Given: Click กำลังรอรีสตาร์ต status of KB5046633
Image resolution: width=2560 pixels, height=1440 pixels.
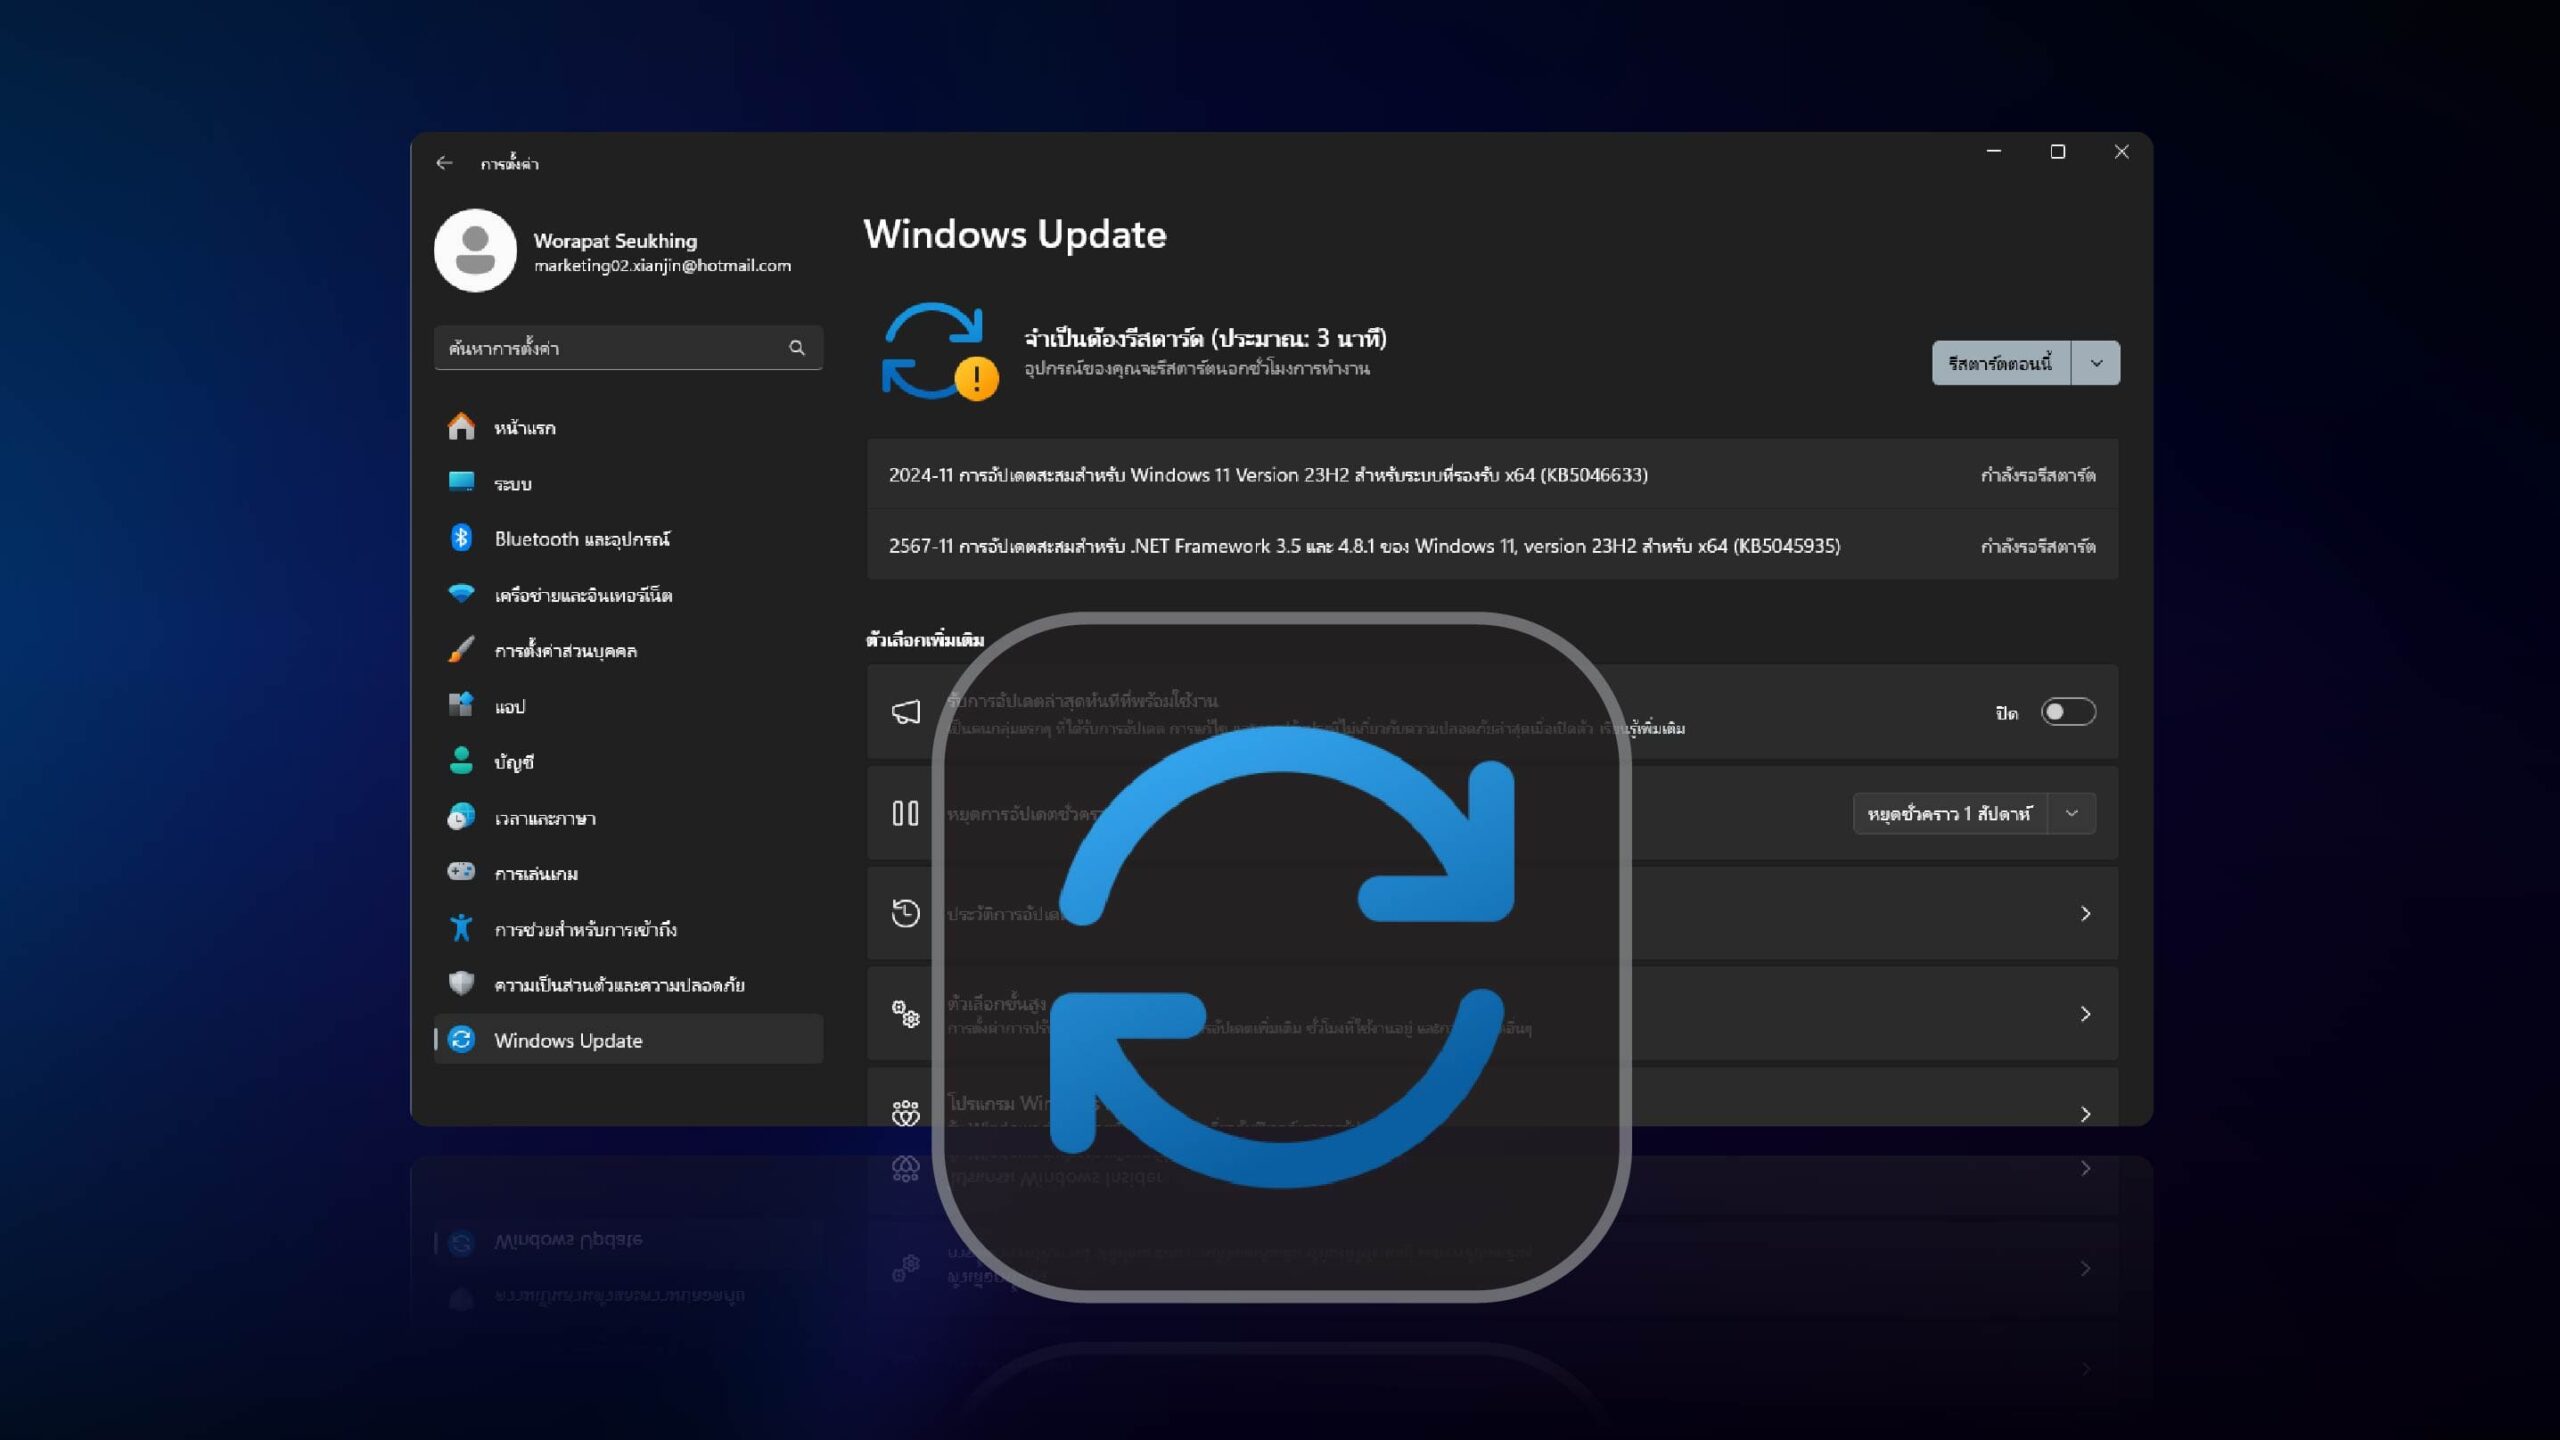Looking at the screenshot, I should 2038,475.
